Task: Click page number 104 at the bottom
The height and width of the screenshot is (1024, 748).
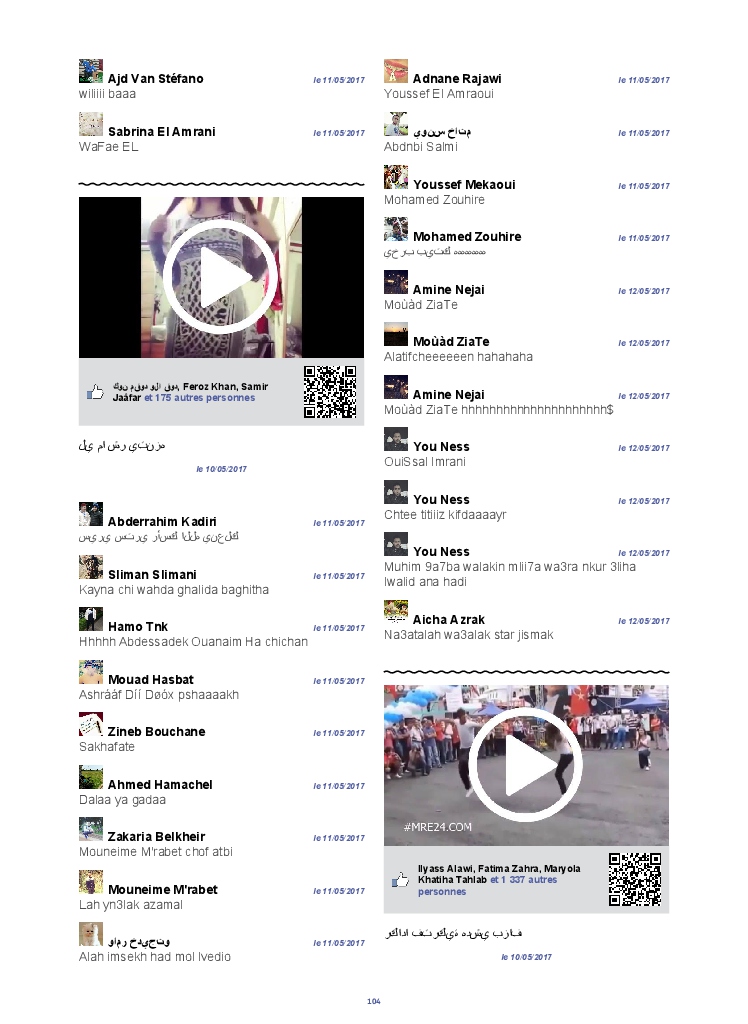Action: click(x=374, y=1001)
